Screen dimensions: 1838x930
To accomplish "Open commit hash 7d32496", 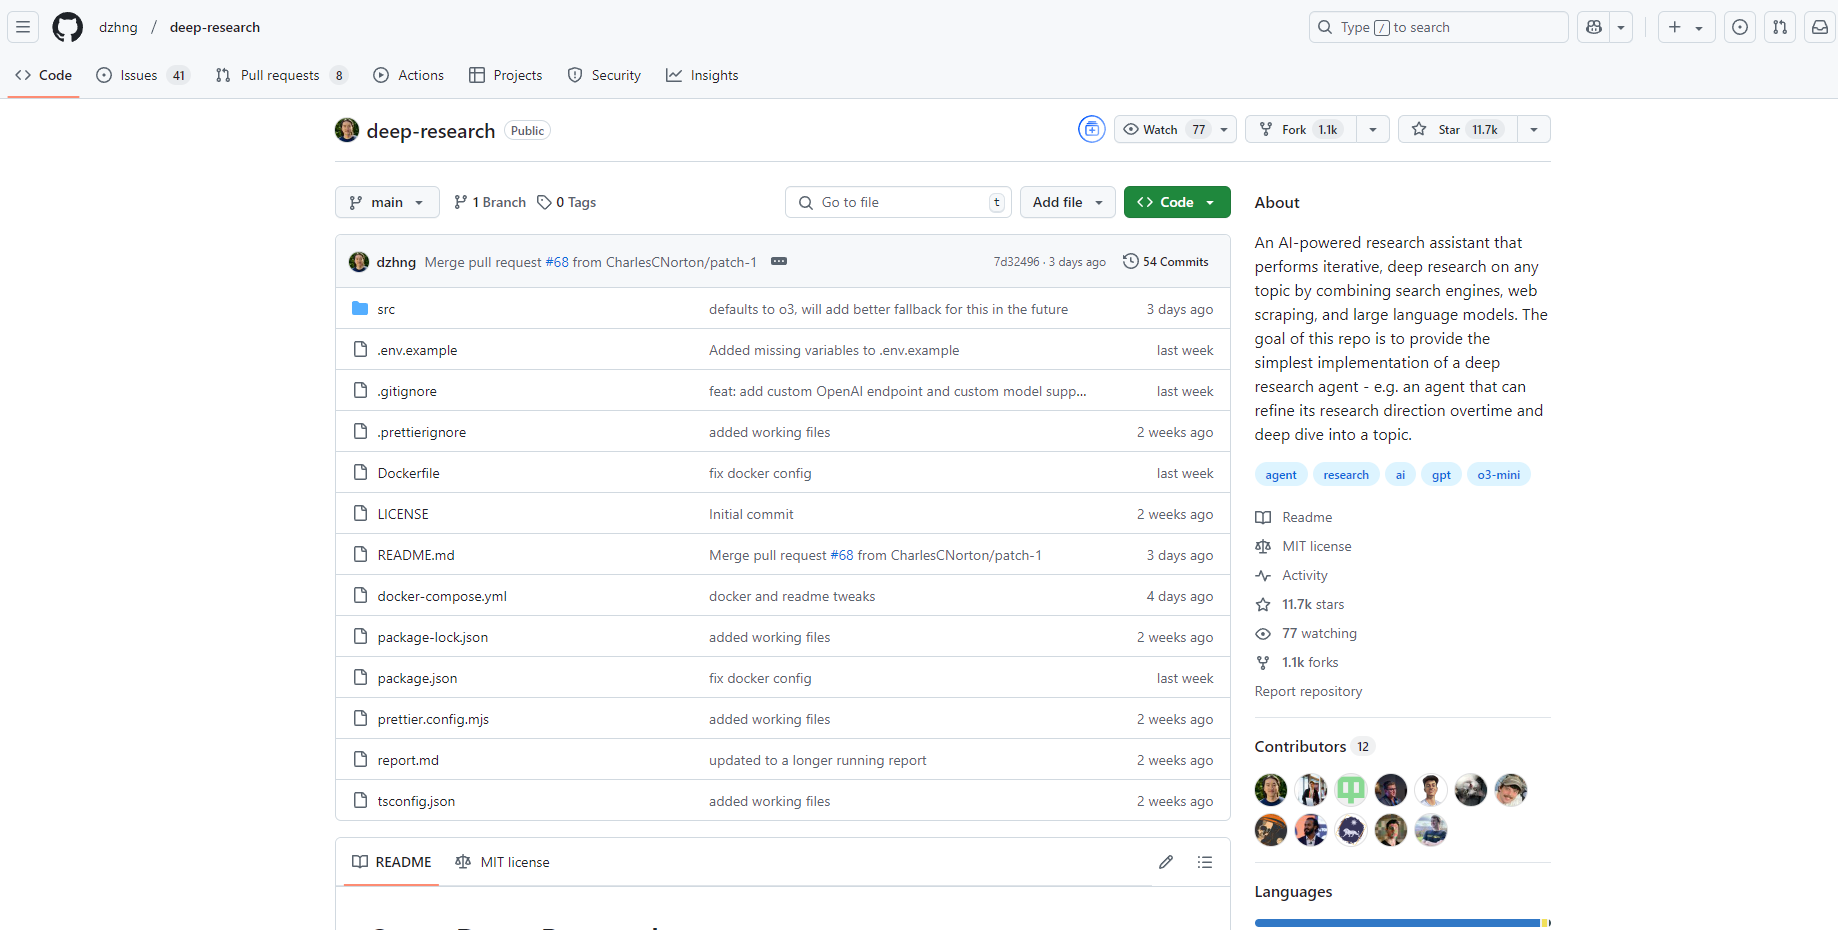I will 1016,262.
